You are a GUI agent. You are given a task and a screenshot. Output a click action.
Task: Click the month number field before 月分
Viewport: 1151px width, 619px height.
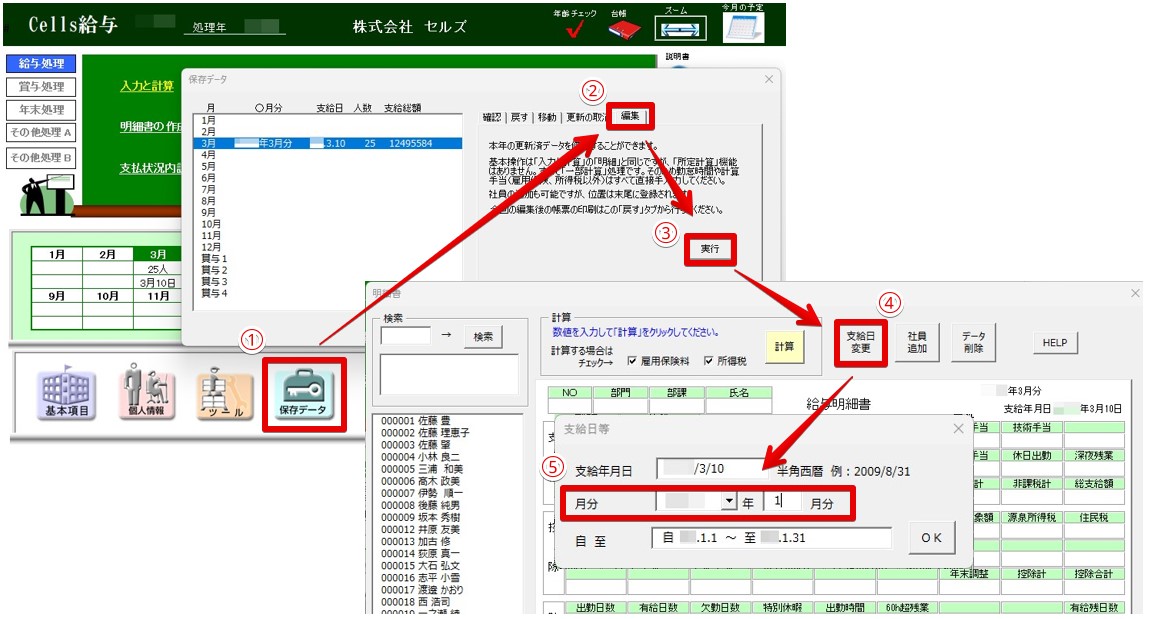pyautogui.click(x=782, y=502)
